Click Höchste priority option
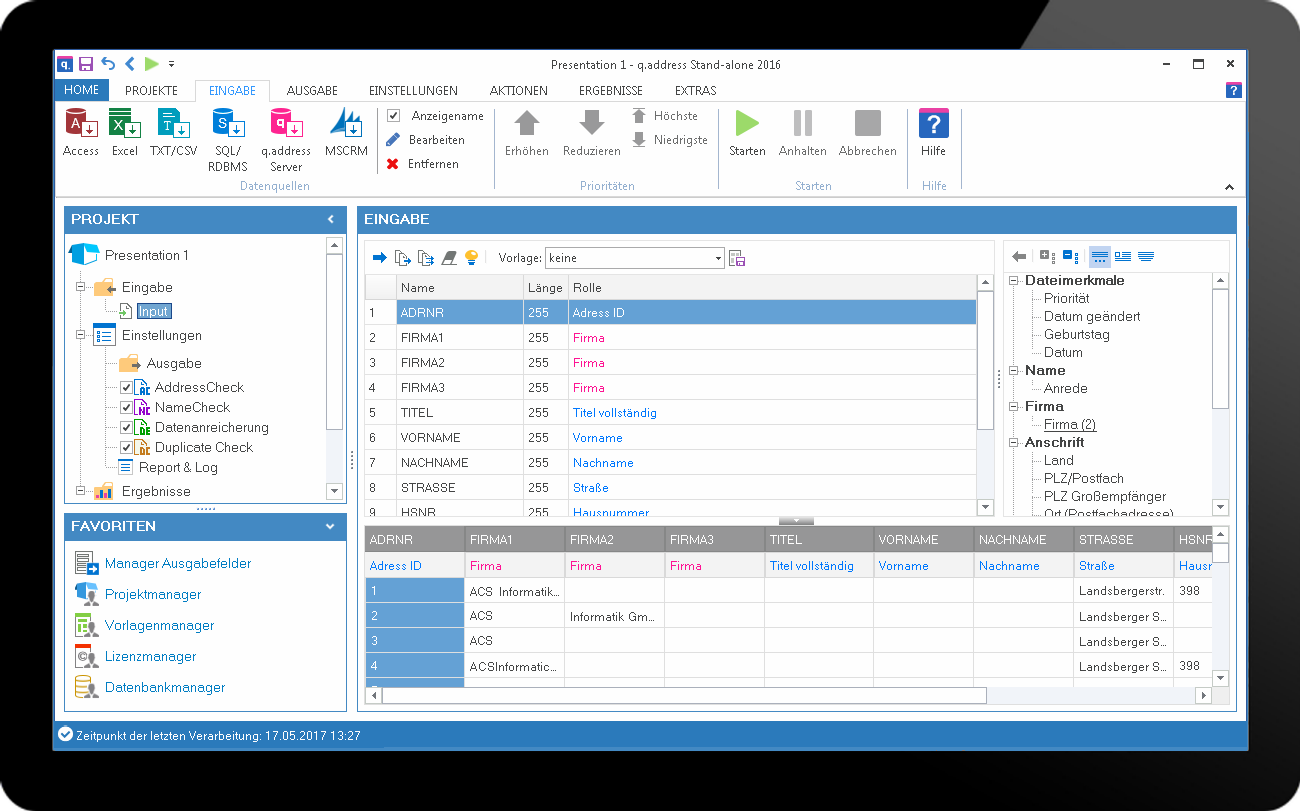Image resolution: width=1300 pixels, height=811 pixels. (x=665, y=116)
